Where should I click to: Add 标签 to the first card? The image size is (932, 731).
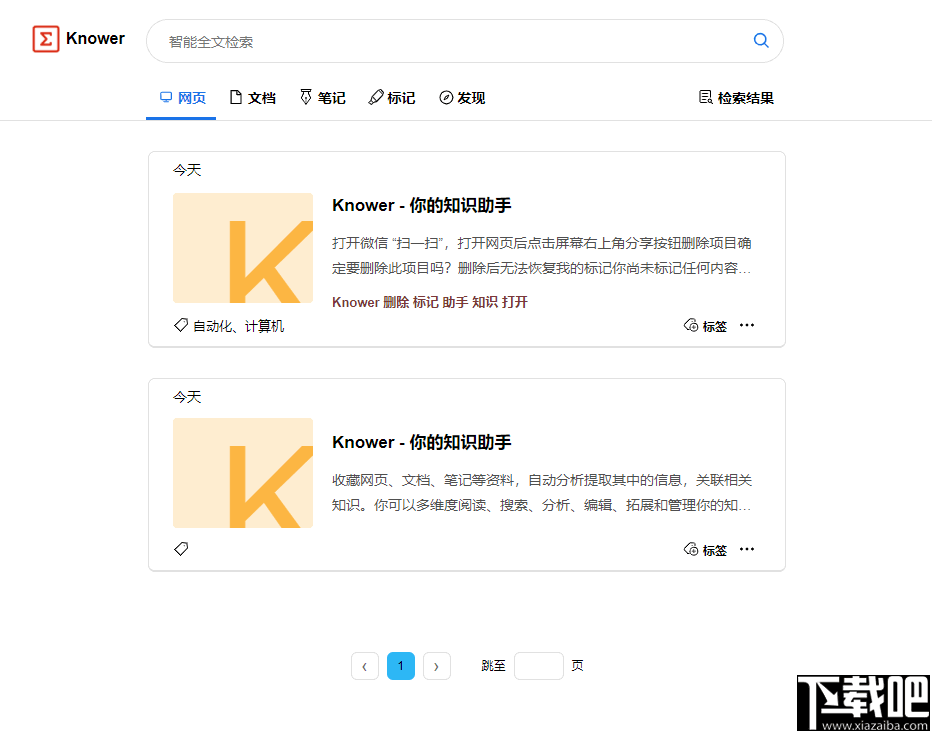[x=706, y=326]
